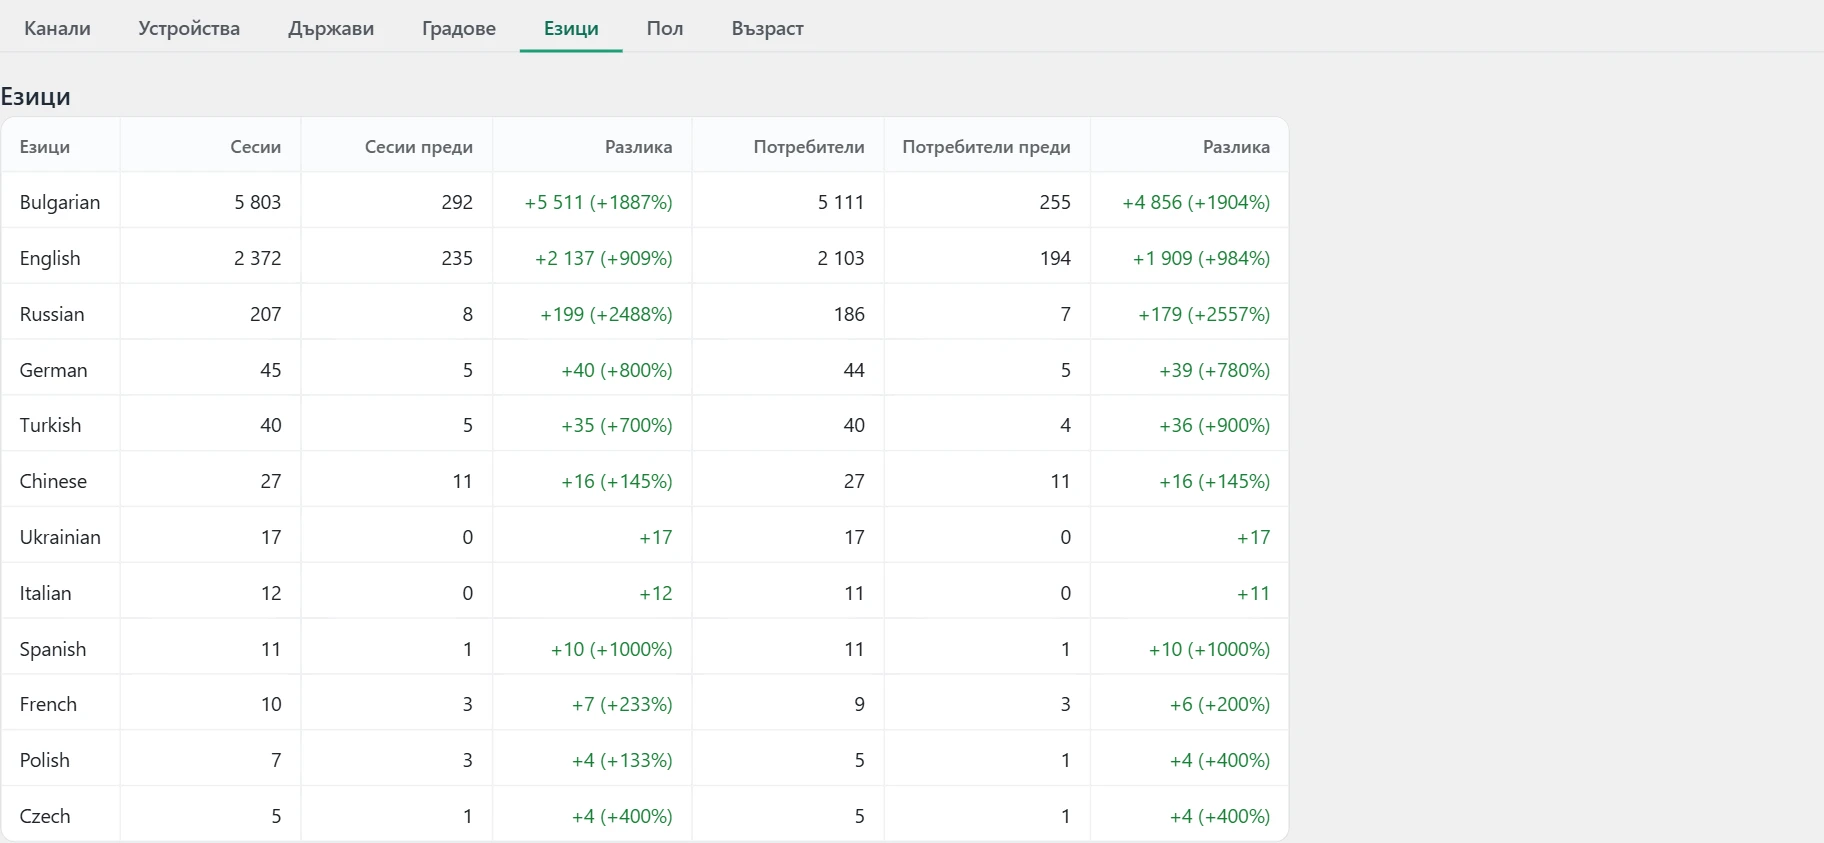Click the sessions value "2 372"
Screen dimensions: 1824x843
tap(258, 258)
